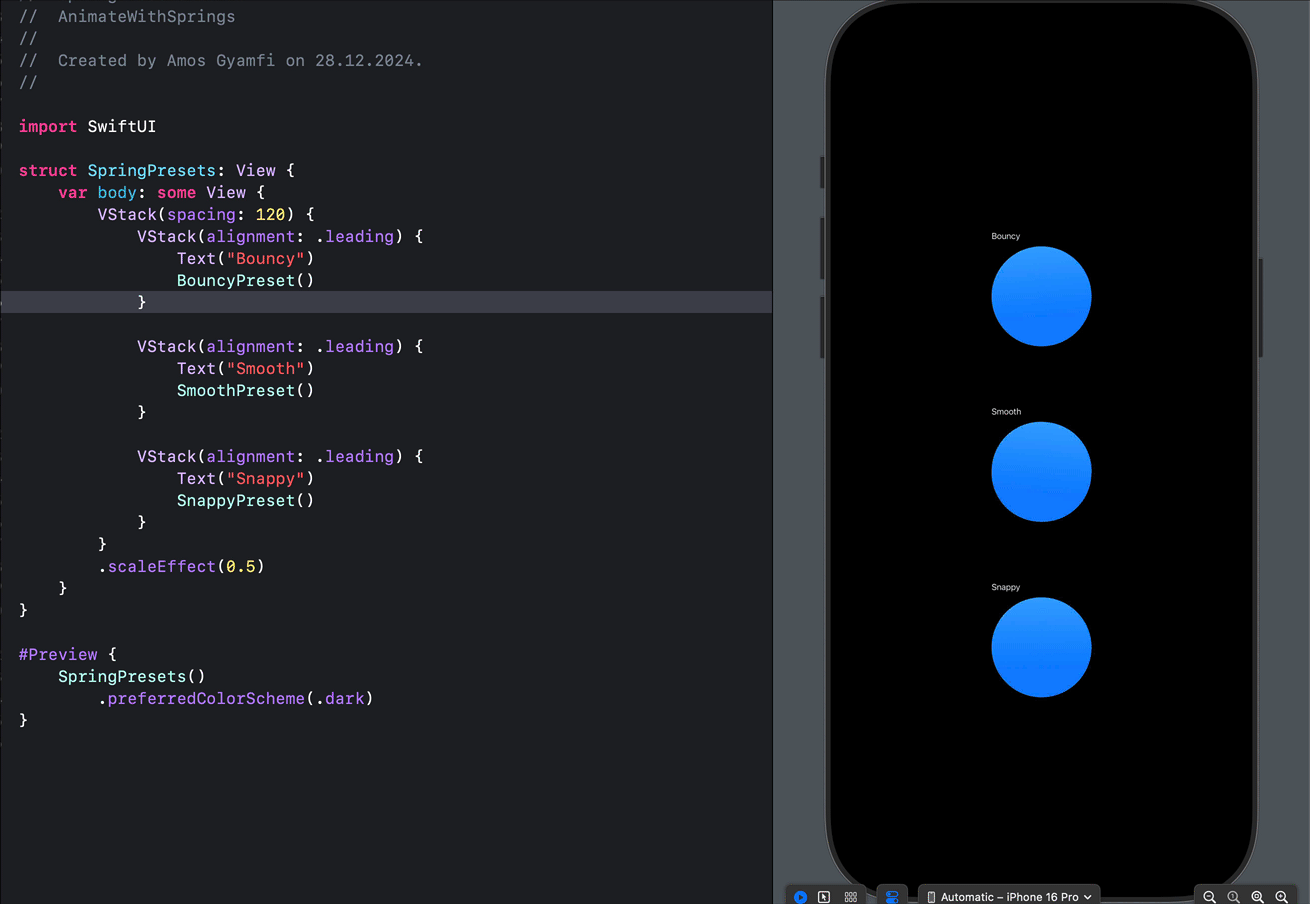This screenshot has height=904, width=1310.
Task: Click the Snappy label in the preview
Action: (x=1006, y=587)
